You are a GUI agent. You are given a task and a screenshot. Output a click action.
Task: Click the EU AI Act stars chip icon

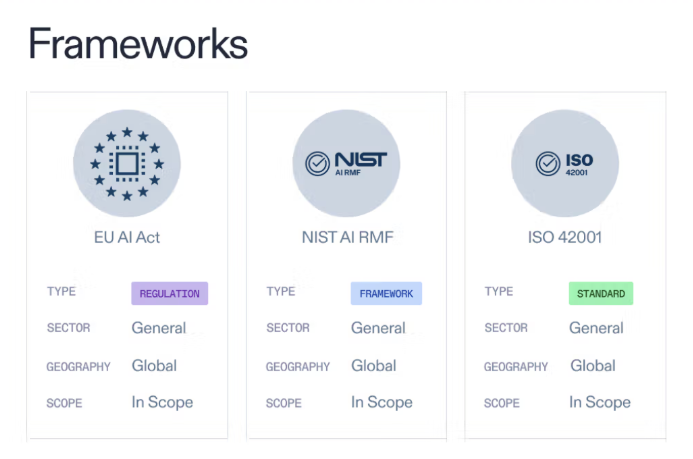(x=127, y=163)
